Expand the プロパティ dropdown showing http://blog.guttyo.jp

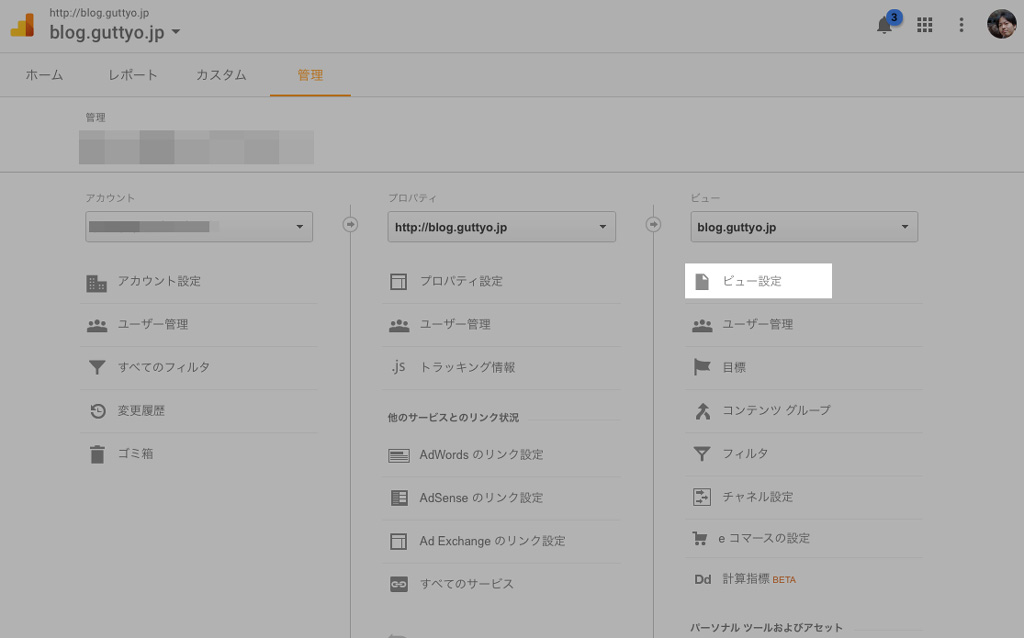click(x=501, y=227)
